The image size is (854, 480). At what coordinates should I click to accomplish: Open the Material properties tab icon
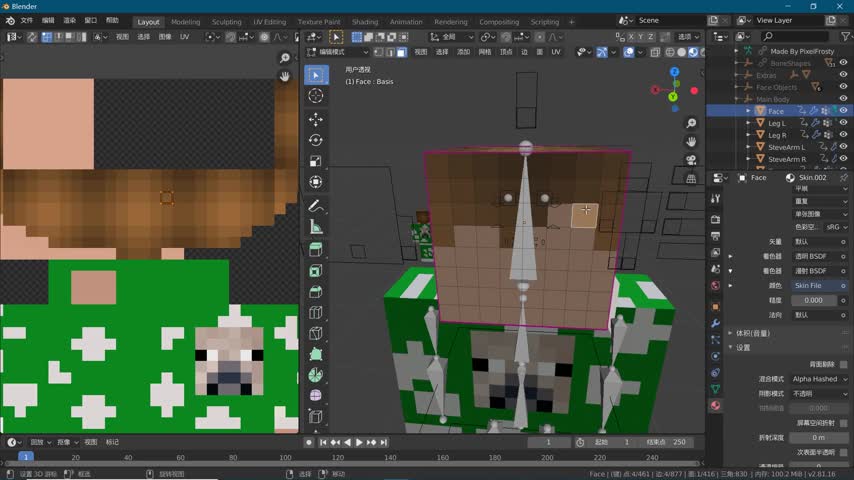point(715,406)
